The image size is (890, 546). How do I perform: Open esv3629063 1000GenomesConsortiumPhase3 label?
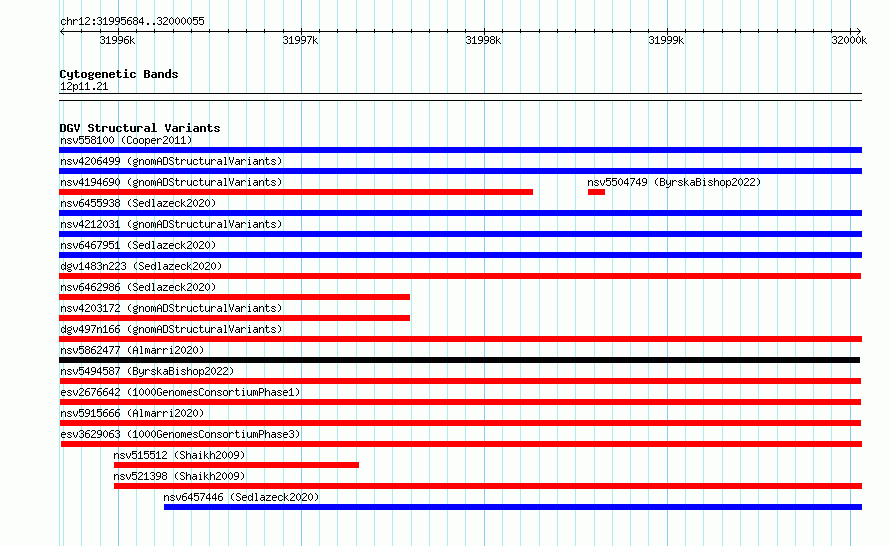(180, 434)
